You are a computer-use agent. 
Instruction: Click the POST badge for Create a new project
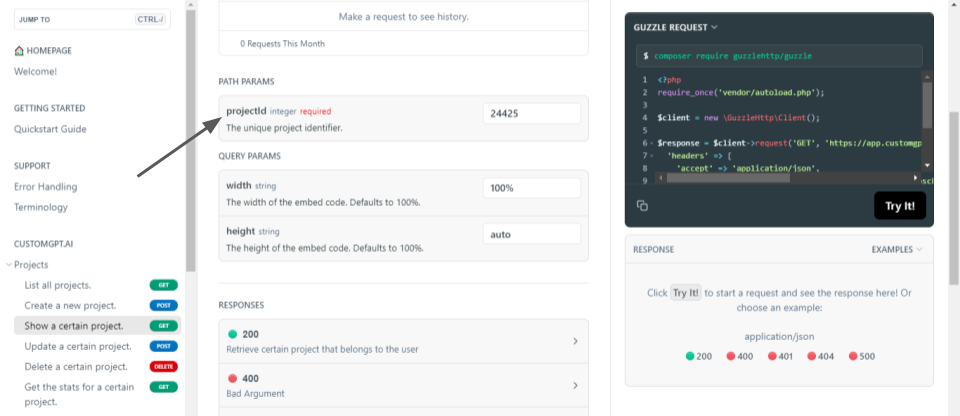click(164, 305)
